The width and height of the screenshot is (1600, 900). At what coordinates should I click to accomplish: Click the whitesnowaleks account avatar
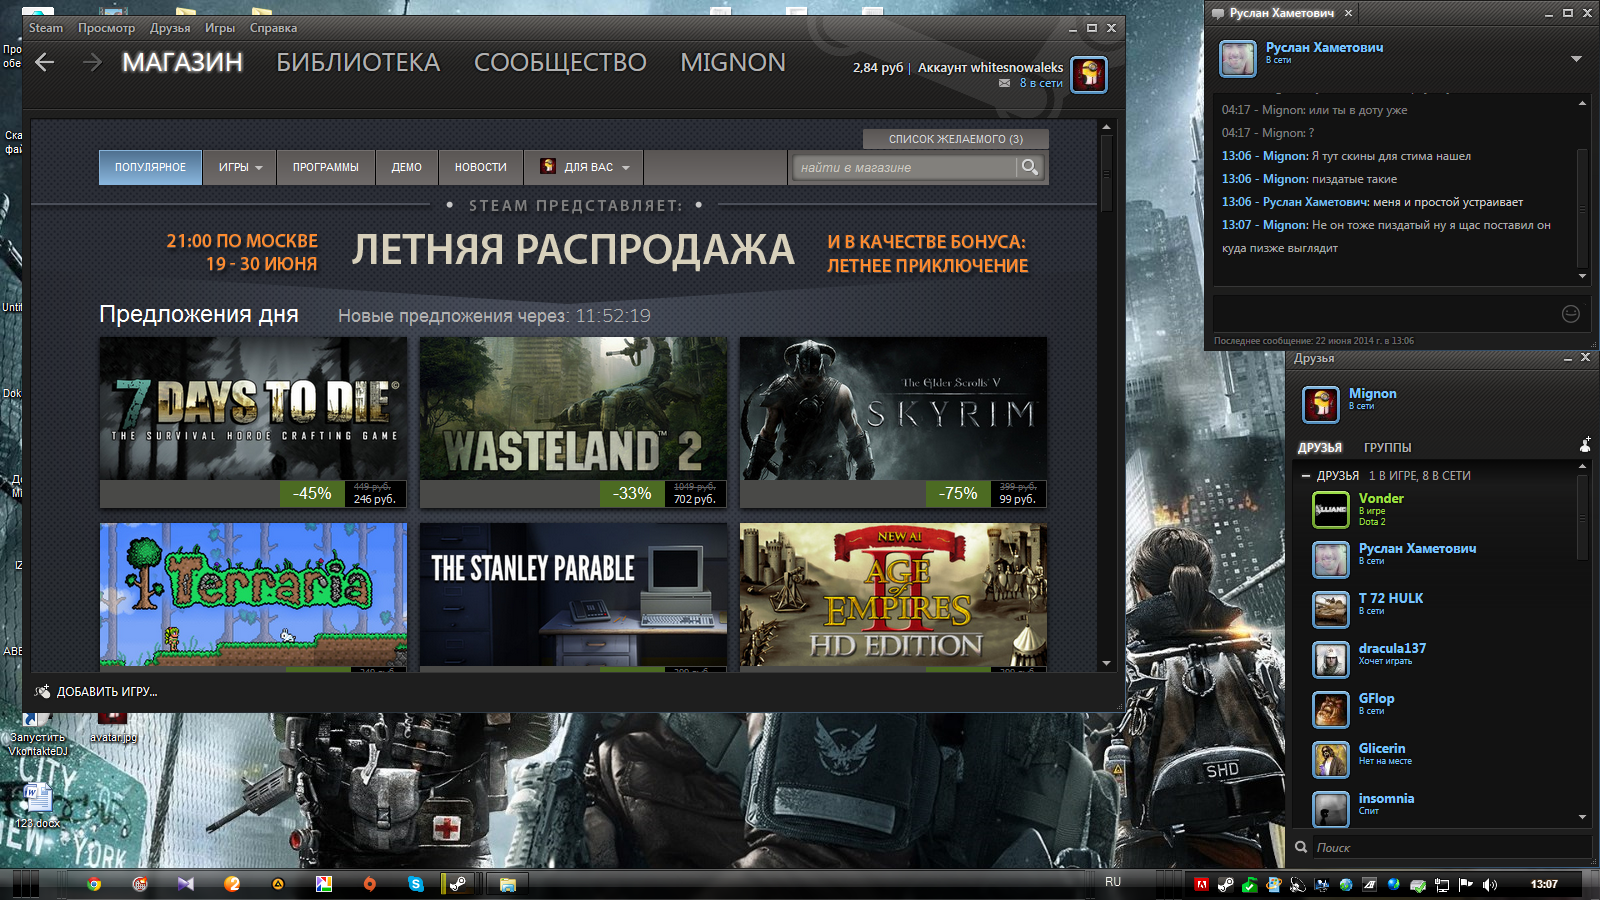tap(1089, 75)
